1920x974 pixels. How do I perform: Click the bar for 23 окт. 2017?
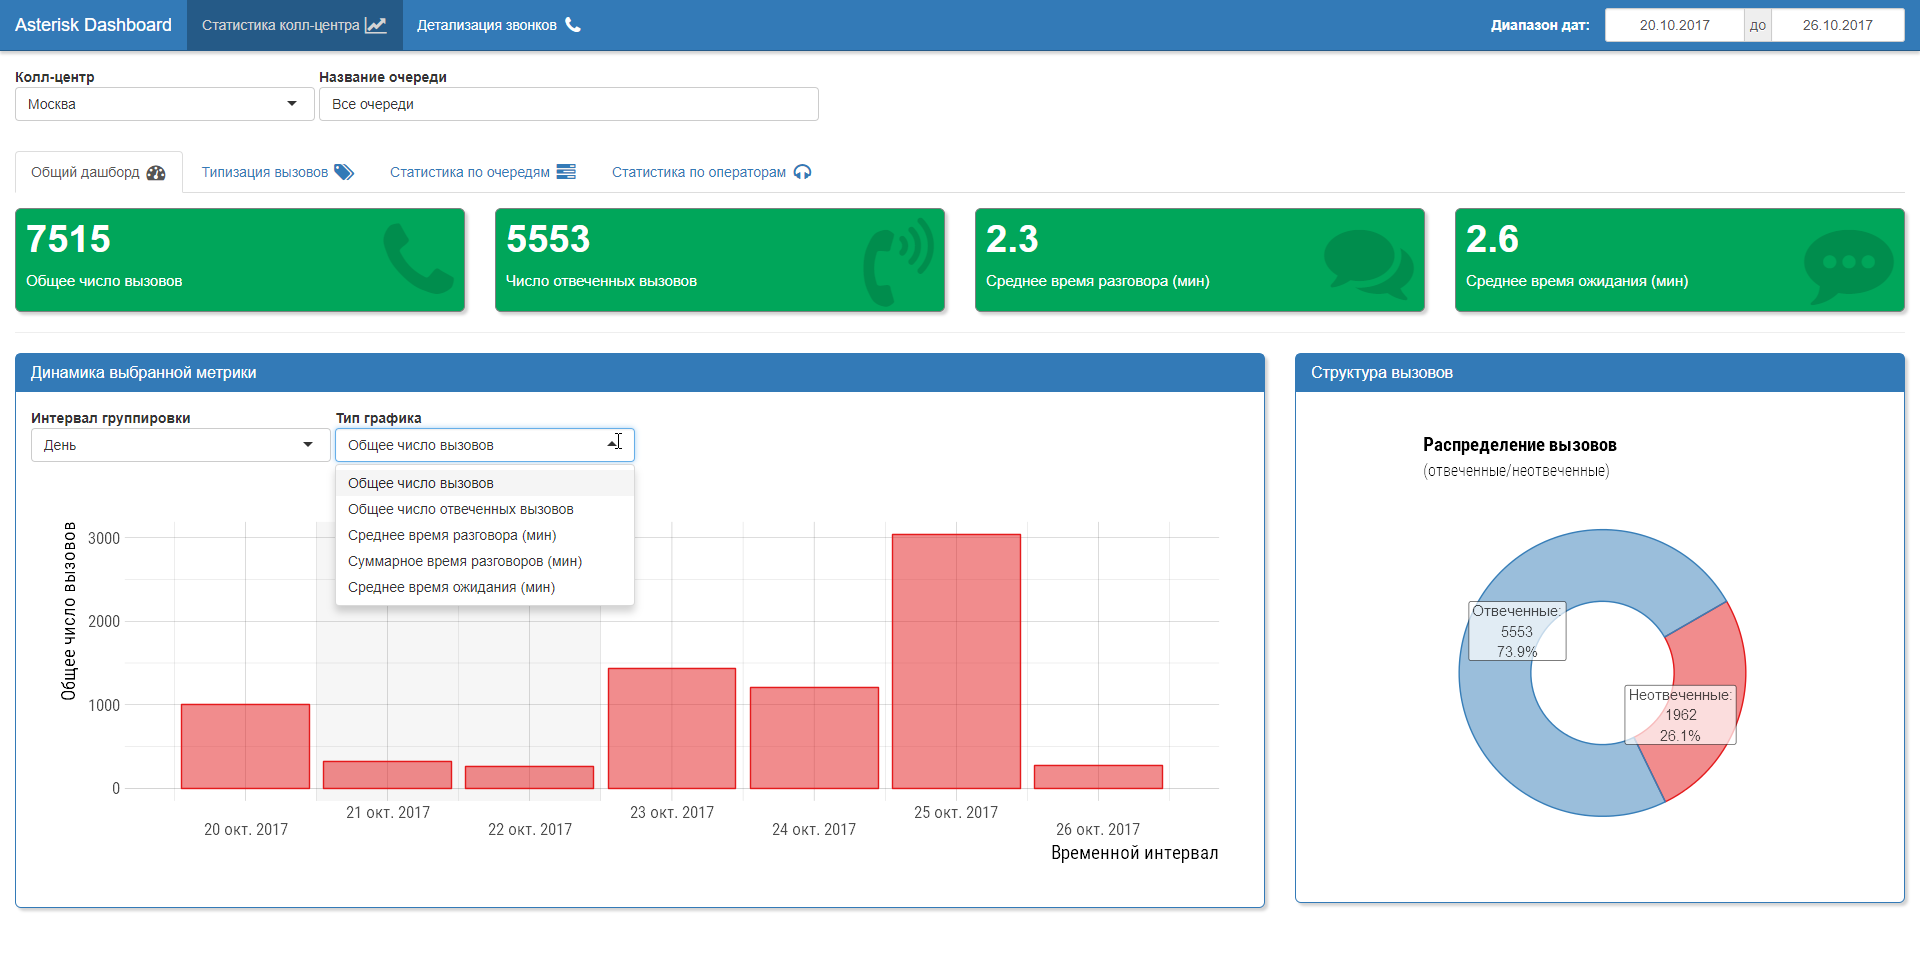672,728
